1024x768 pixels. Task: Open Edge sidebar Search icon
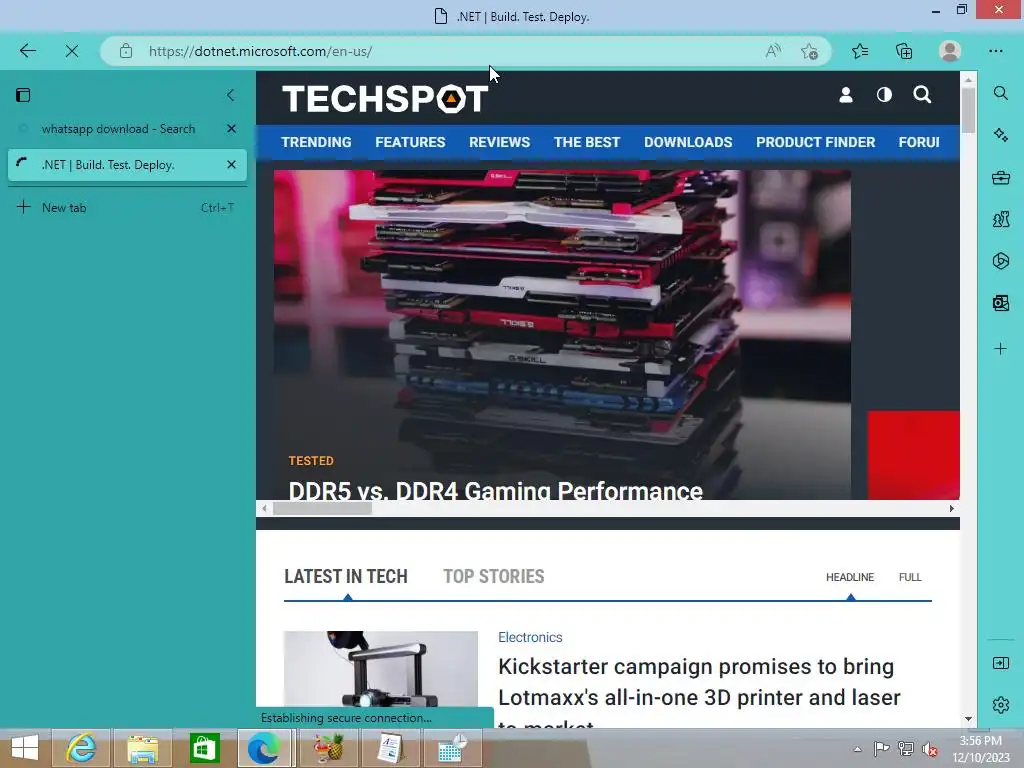click(1000, 93)
